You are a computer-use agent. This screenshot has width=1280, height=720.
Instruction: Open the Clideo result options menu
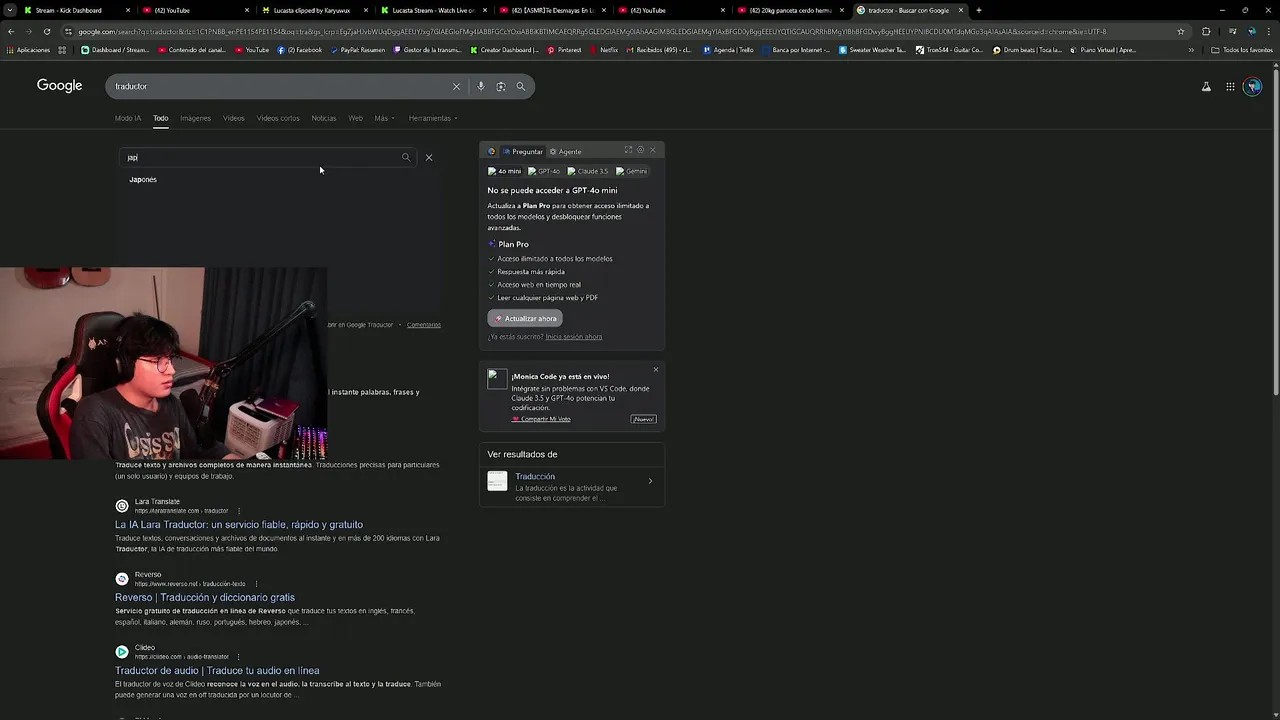(x=239, y=657)
